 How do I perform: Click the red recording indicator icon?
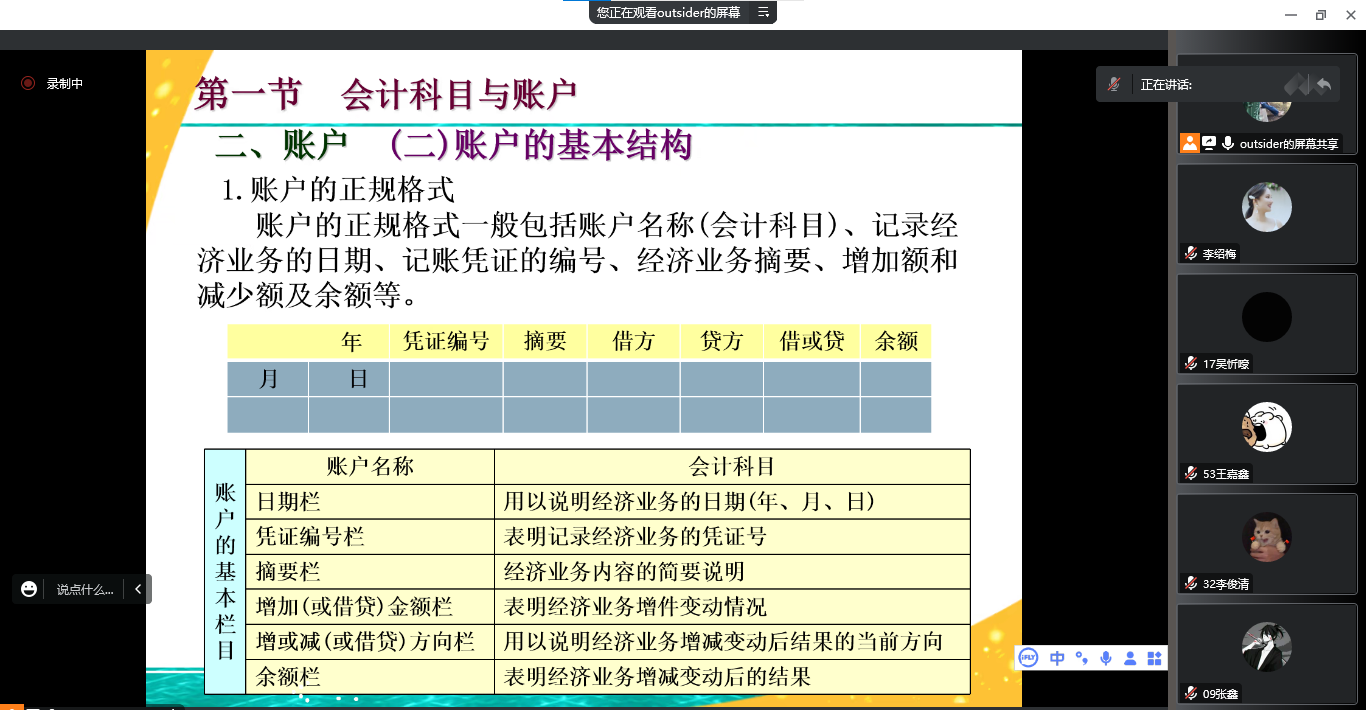coord(28,84)
